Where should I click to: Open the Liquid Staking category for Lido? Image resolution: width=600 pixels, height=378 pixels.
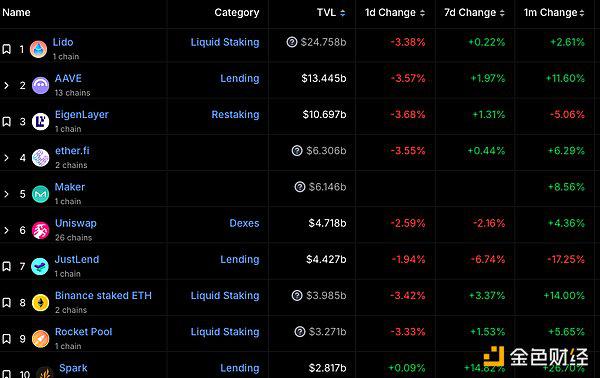click(x=225, y=42)
